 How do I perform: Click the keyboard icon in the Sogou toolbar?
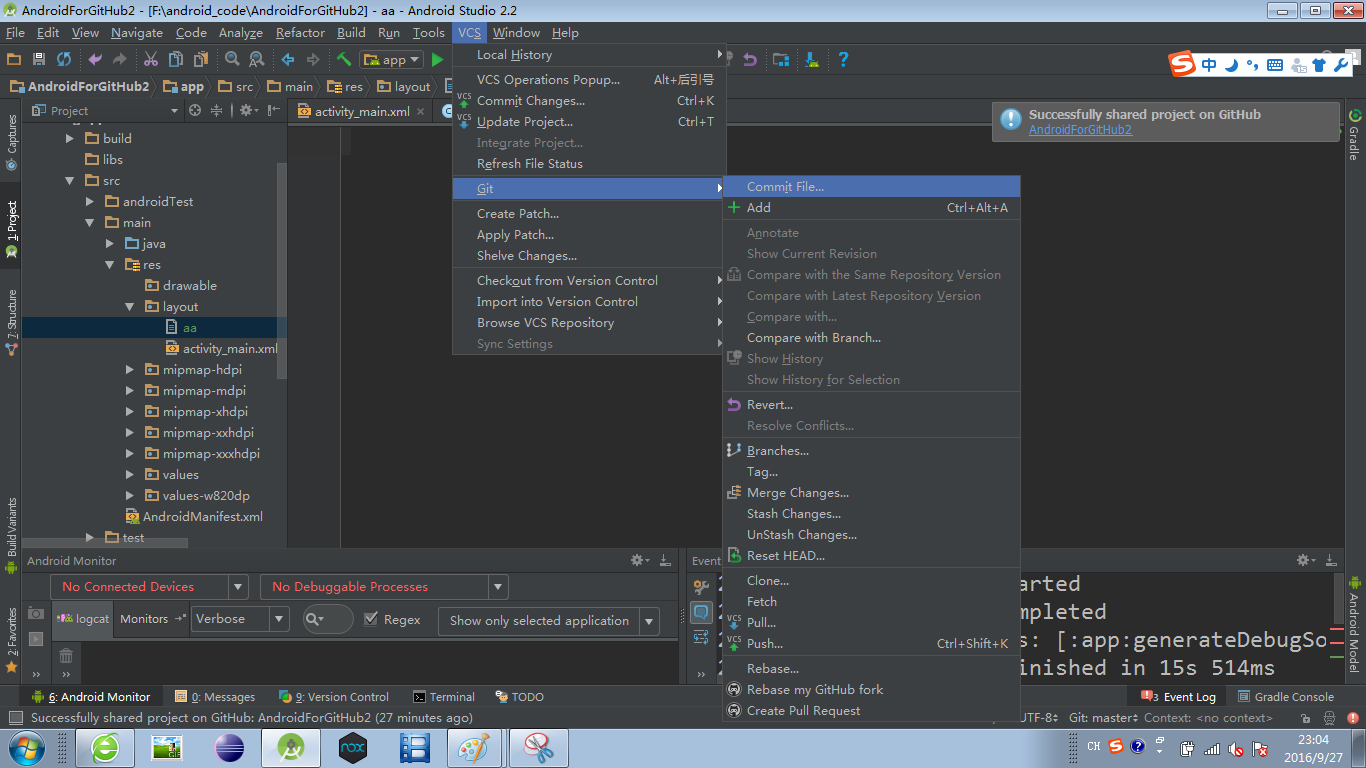click(x=1274, y=65)
